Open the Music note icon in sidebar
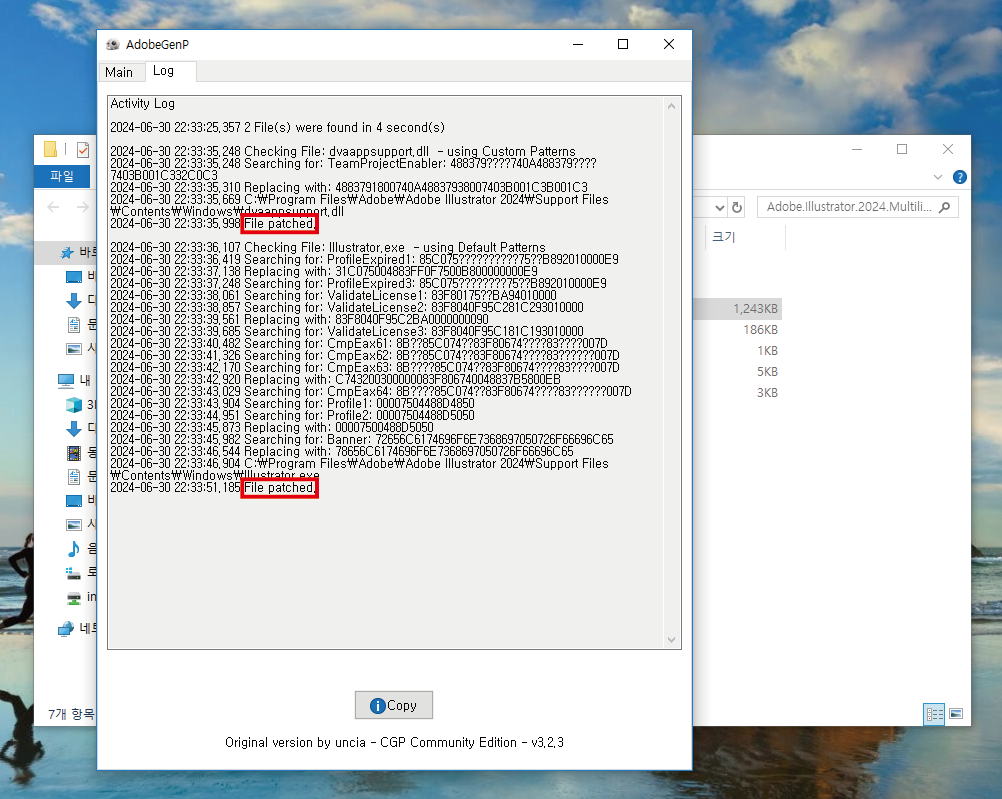The image size is (1002, 799). pos(74,548)
